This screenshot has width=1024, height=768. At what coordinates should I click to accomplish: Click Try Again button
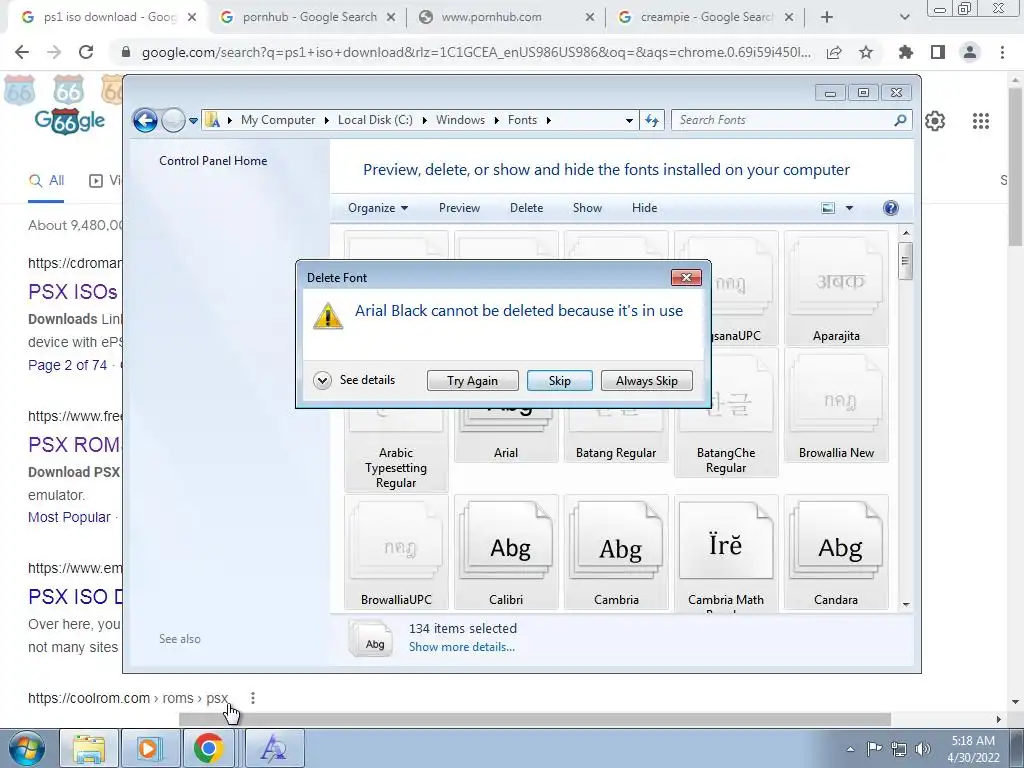coord(473,381)
